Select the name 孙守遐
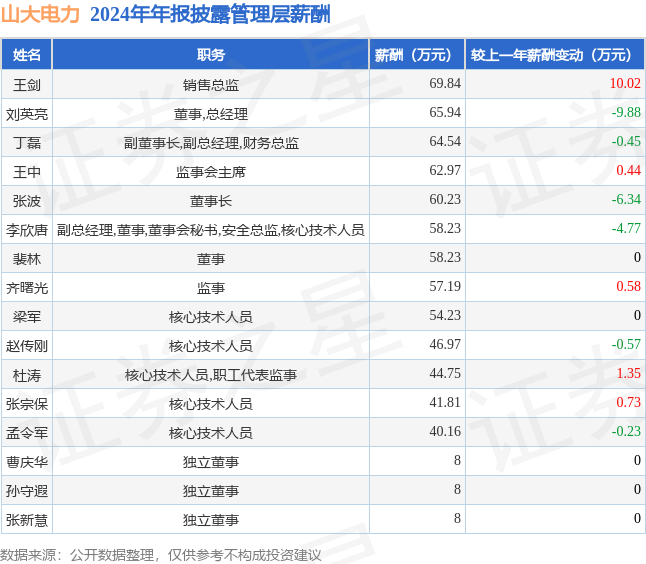Screen dimensions: 646x564 pyautogui.click(x=27, y=491)
